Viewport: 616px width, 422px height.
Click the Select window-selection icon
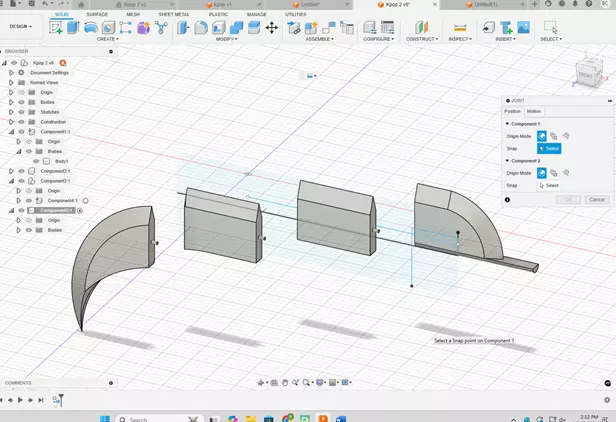coord(551,28)
